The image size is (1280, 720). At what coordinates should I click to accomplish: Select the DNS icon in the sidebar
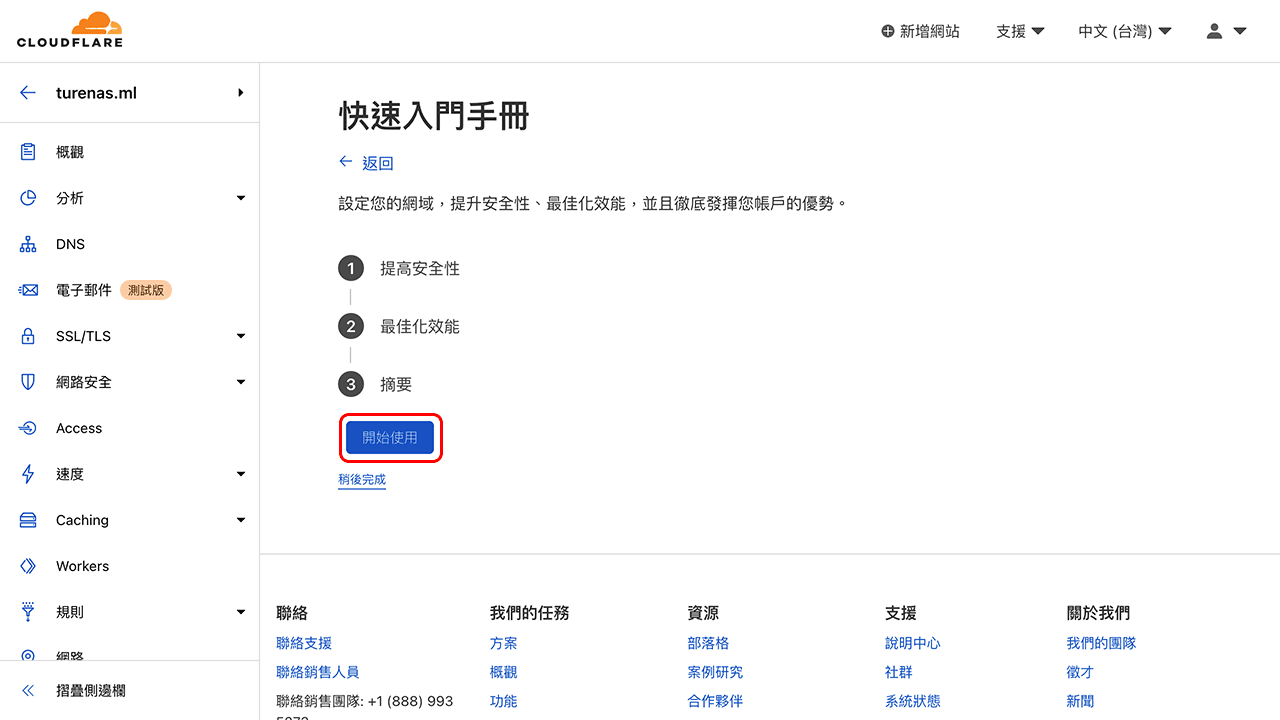tap(28, 243)
